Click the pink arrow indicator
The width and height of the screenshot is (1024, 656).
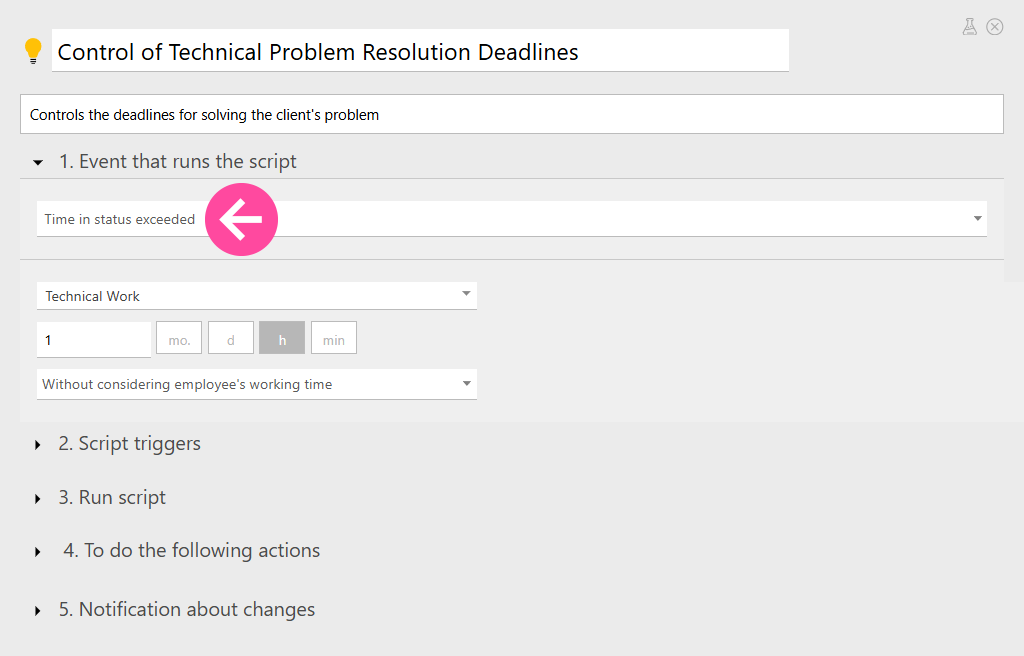[241, 218]
